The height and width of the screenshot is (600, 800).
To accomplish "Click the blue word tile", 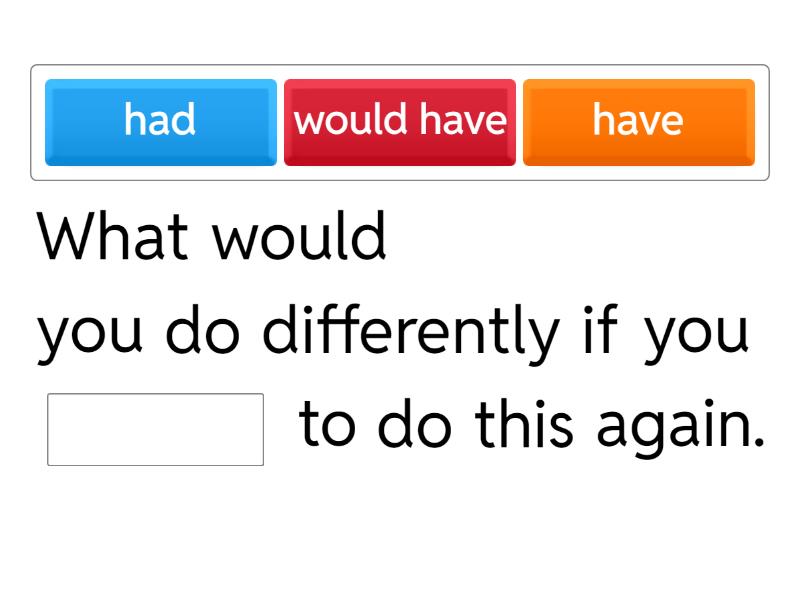I will (160, 121).
